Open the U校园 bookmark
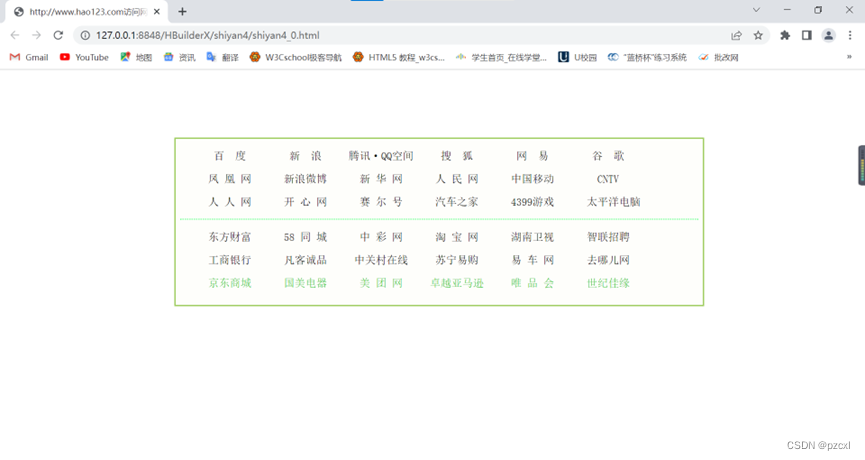The width and height of the screenshot is (865, 460). tap(578, 57)
